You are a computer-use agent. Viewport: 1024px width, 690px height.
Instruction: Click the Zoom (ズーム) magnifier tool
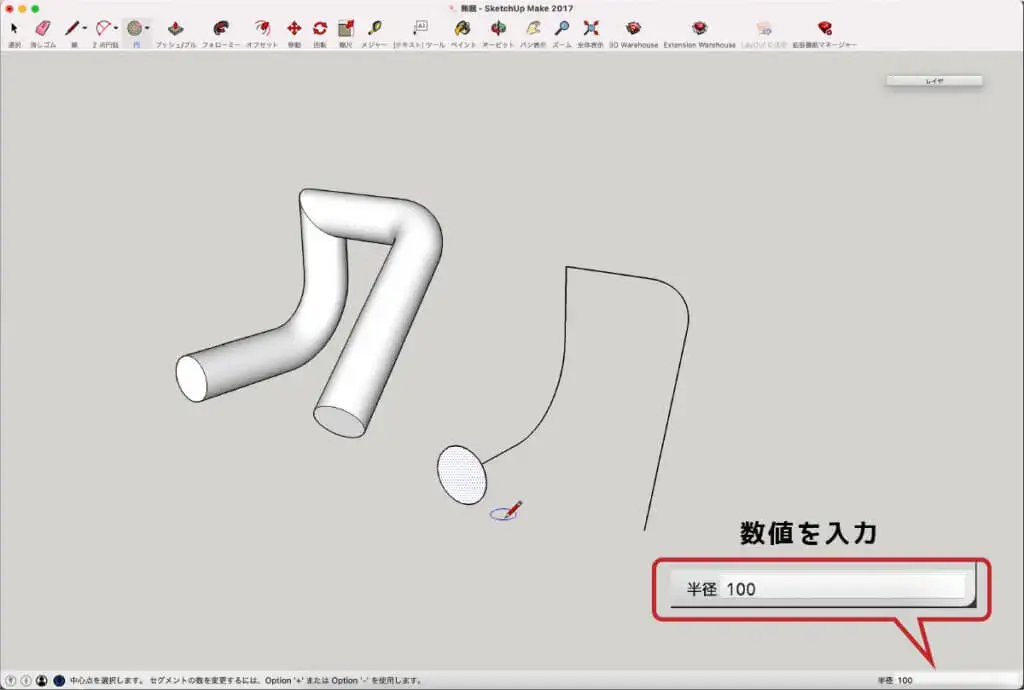[x=562, y=29]
